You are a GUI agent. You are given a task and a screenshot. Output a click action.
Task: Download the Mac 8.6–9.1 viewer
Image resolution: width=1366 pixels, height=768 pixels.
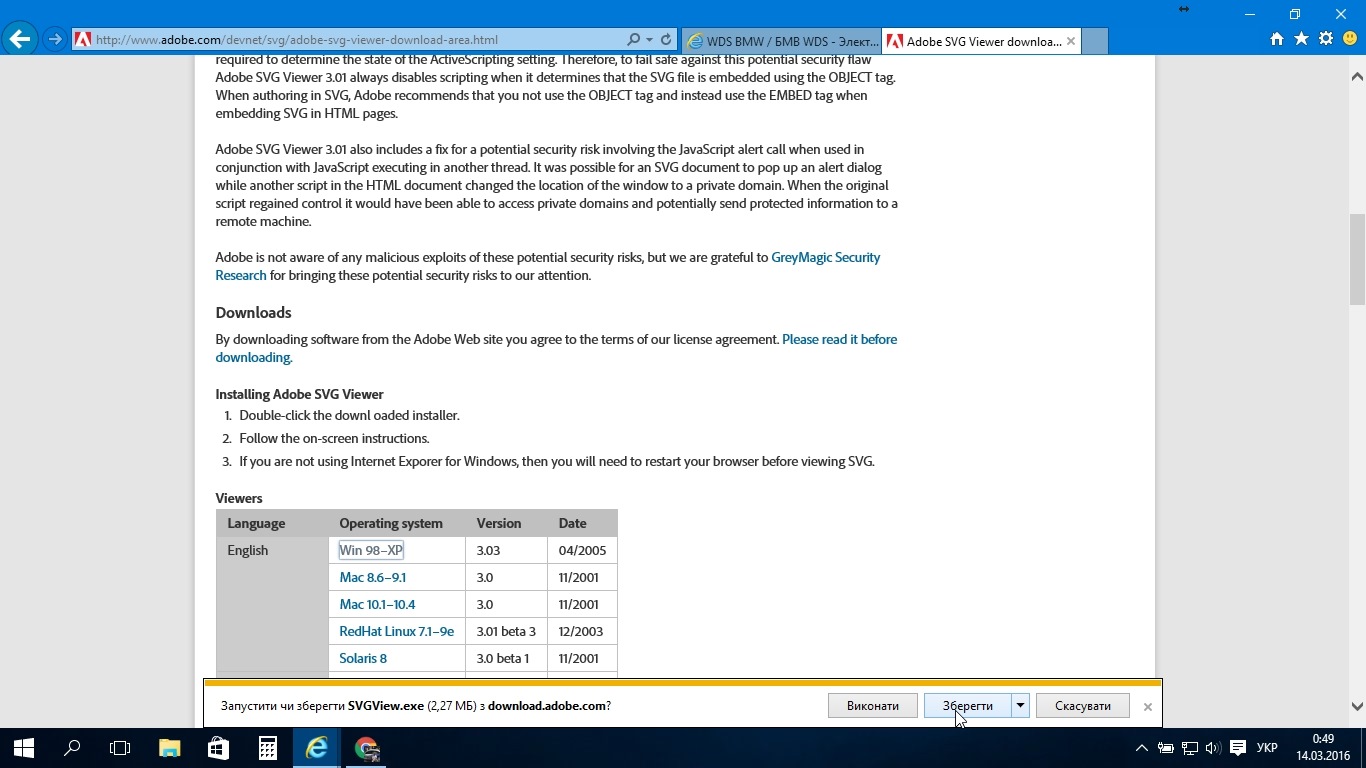(x=372, y=577)
